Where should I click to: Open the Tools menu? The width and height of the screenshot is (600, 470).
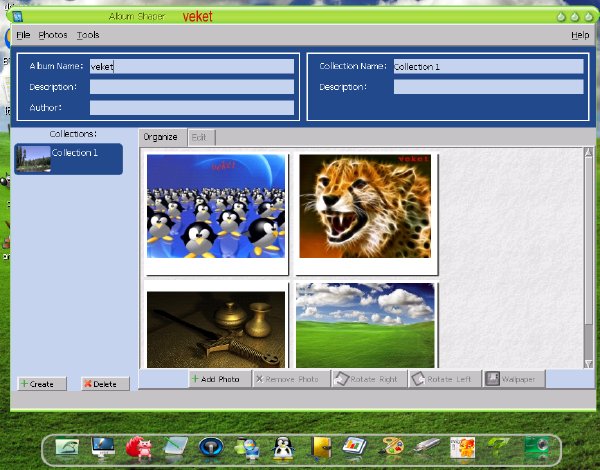tap(88, 35)
